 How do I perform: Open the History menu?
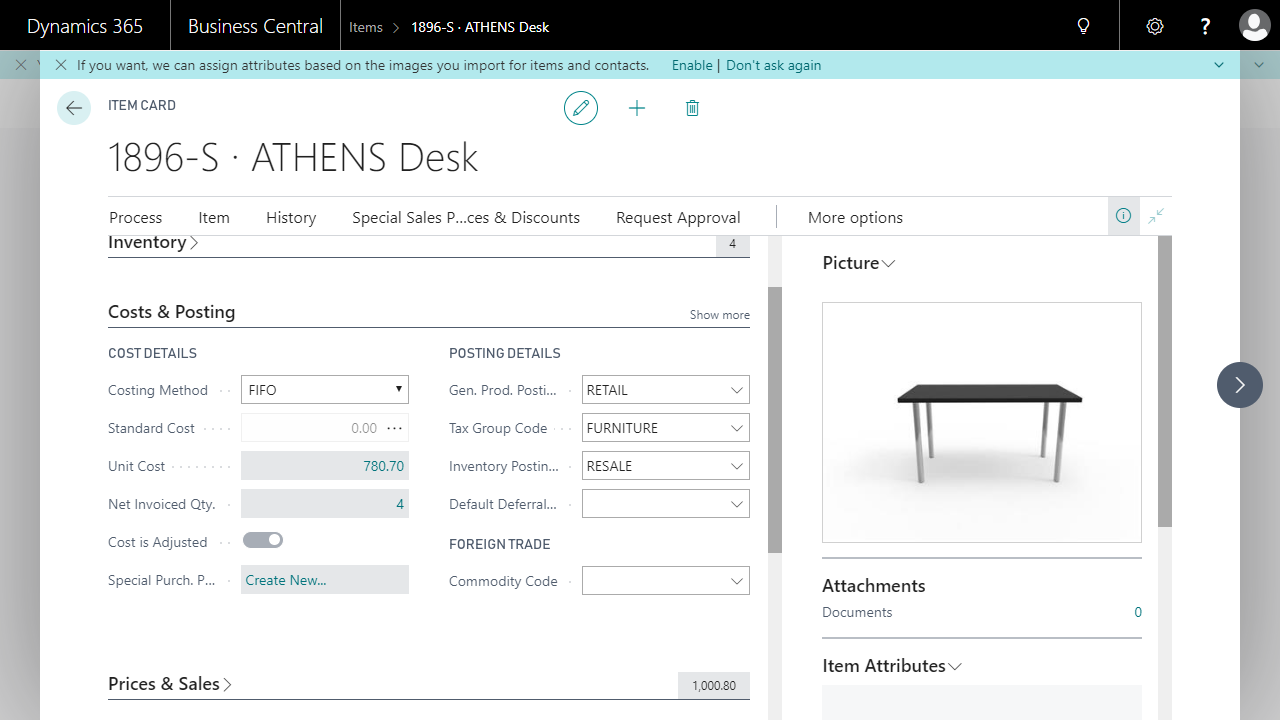291,217
